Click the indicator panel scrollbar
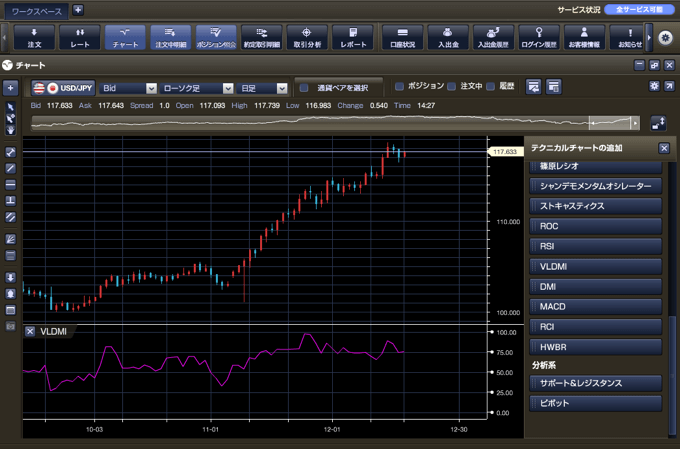 tap(672, 377)
